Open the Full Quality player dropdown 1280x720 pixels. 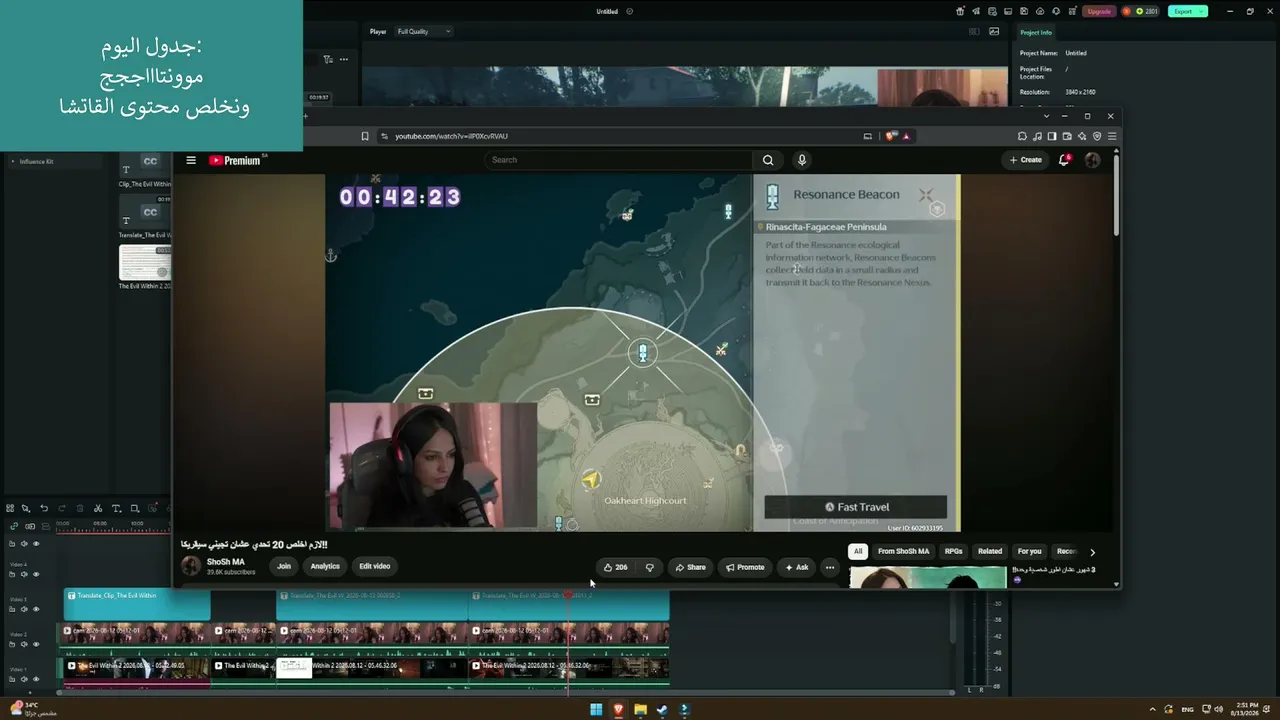click(424, 31)
